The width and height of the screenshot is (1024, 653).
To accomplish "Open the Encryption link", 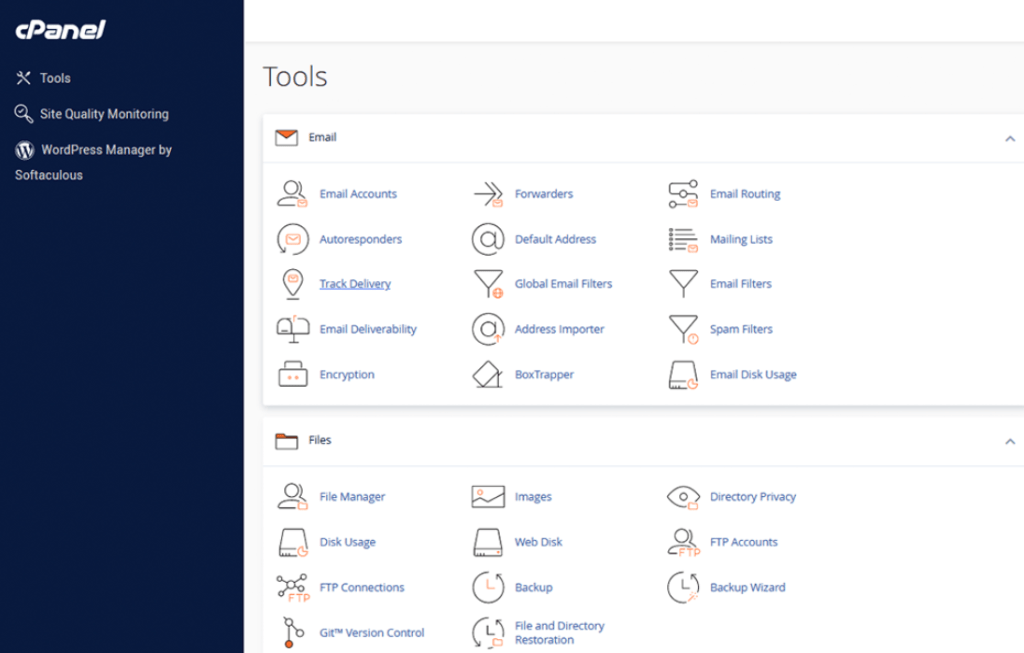I will tap(347, 374).
